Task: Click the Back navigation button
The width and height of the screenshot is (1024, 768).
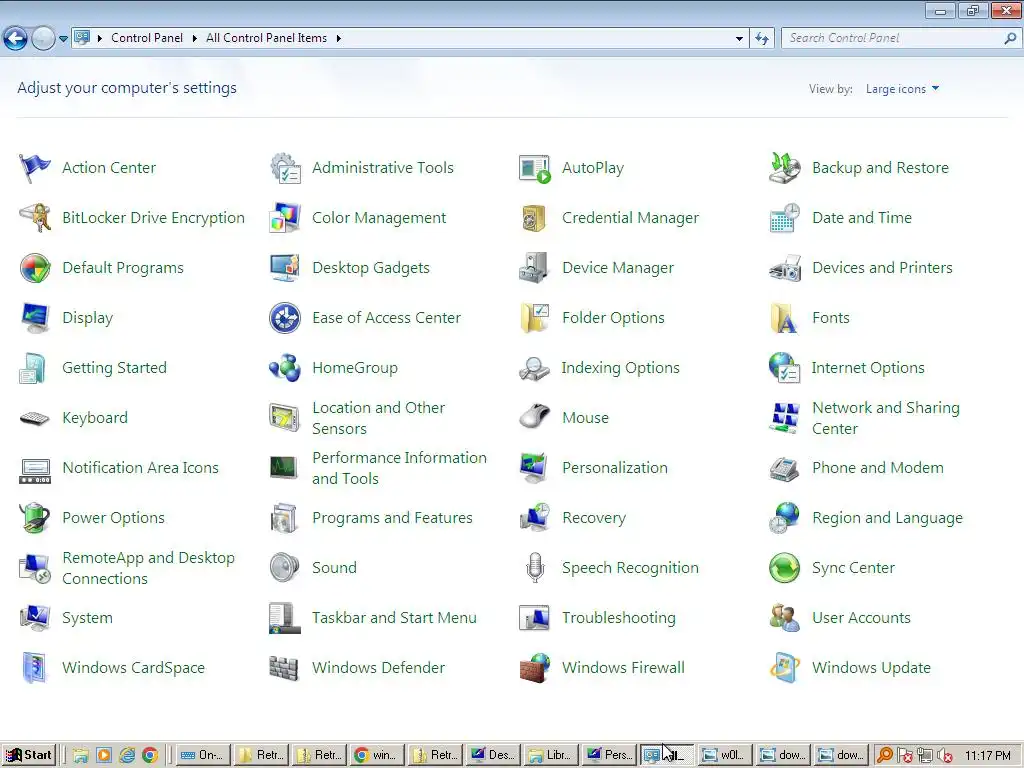Action: click(x=16, y=39)
